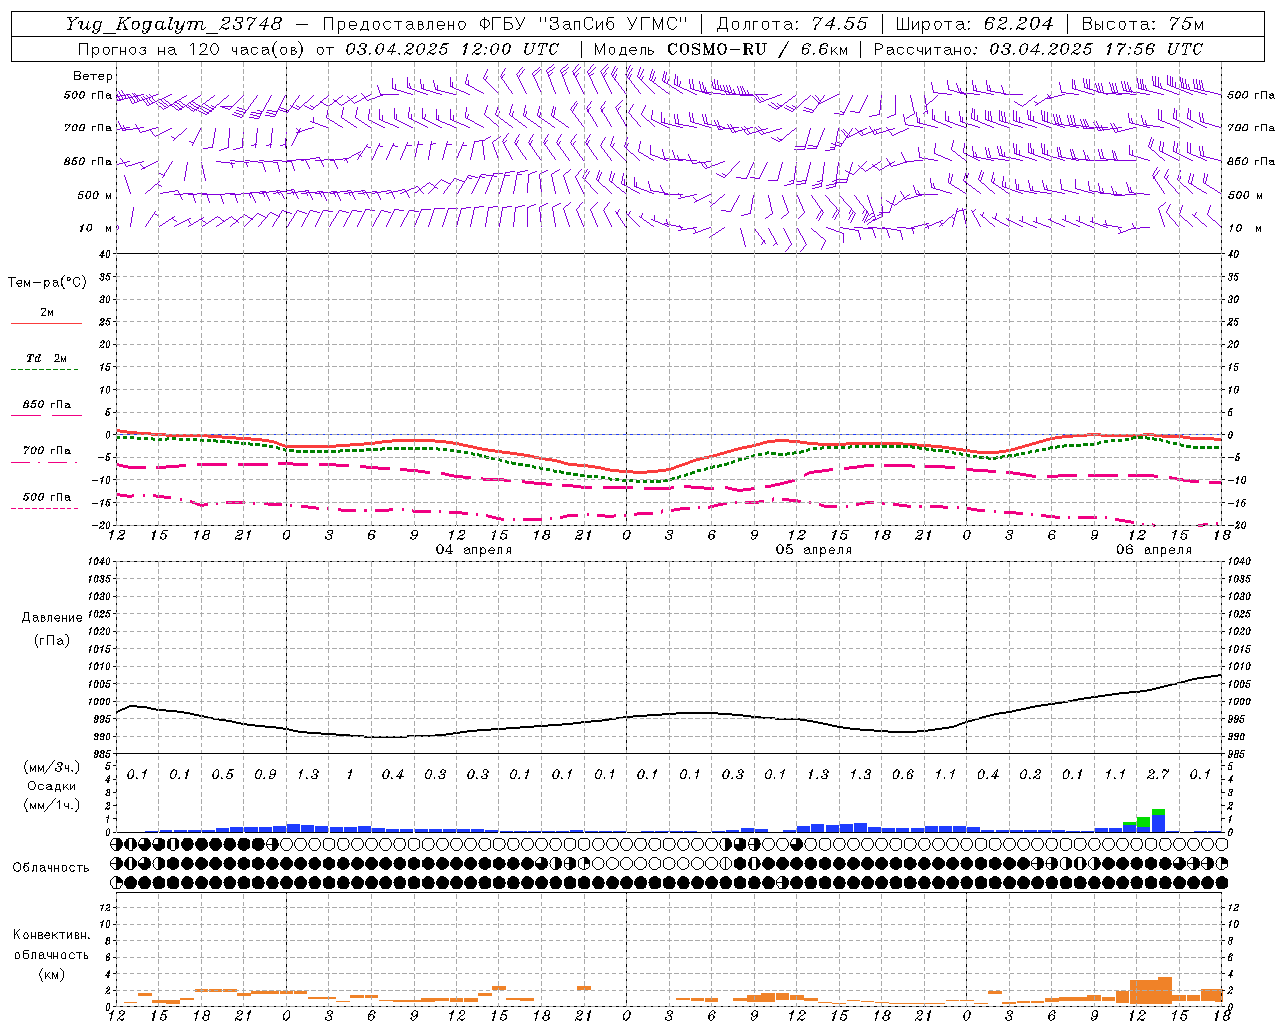Click the 05 апреля date label

814,550
